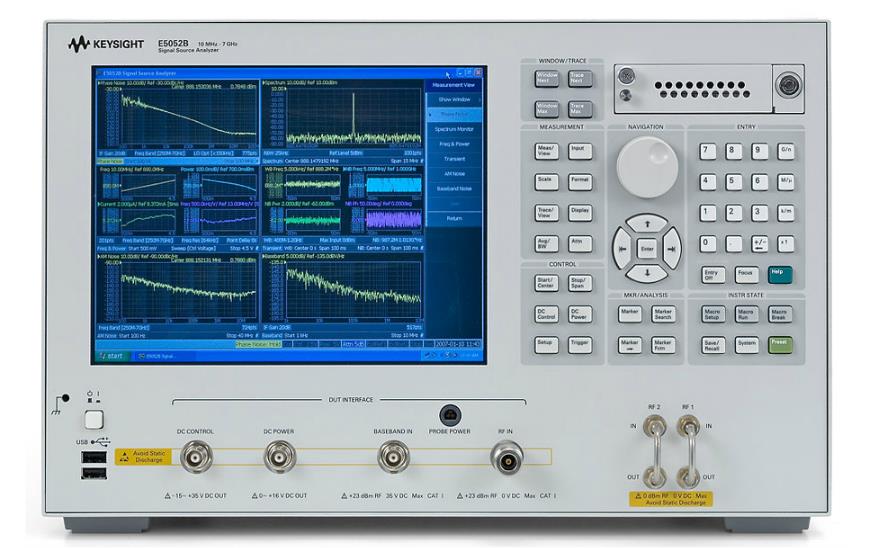Open the Windows start button

click(x=112, y=355)
